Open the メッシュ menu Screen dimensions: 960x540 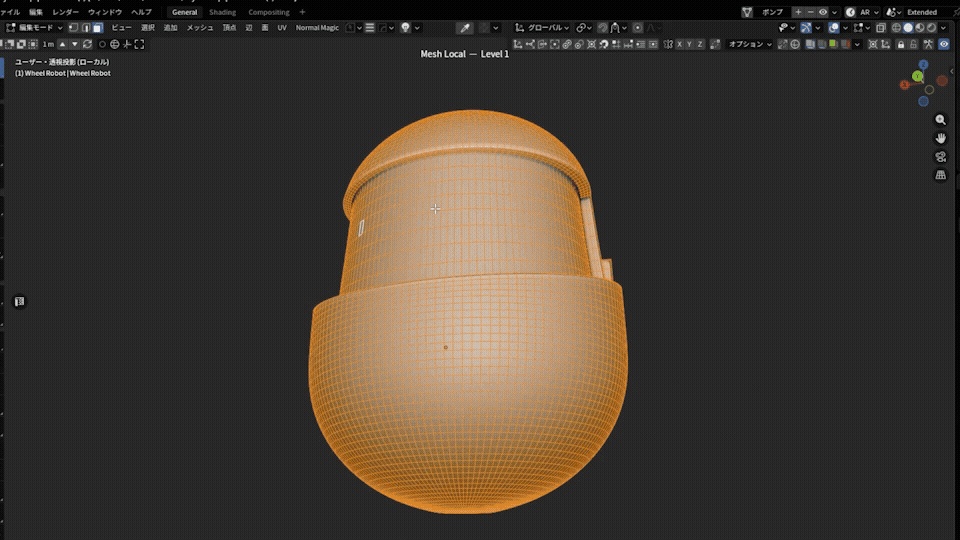[200, 28]
